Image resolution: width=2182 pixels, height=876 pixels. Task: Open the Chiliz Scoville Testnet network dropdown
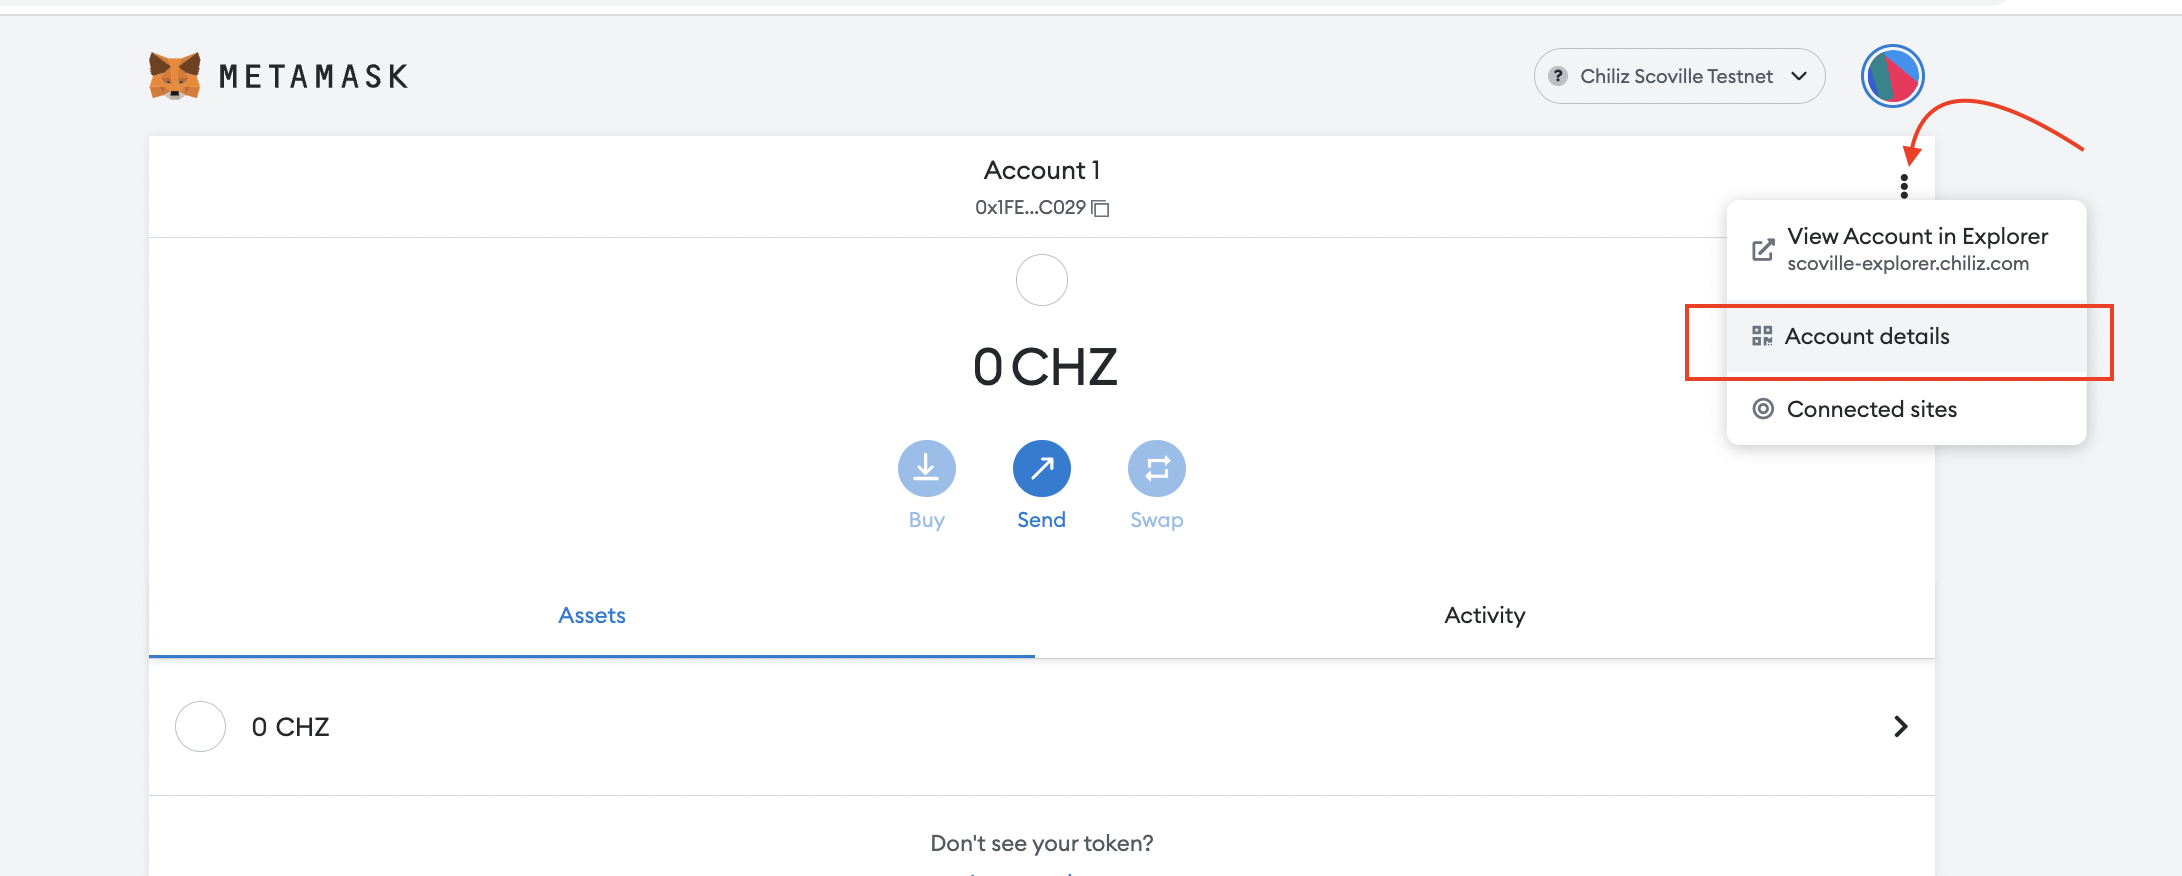pos(1678,76)
